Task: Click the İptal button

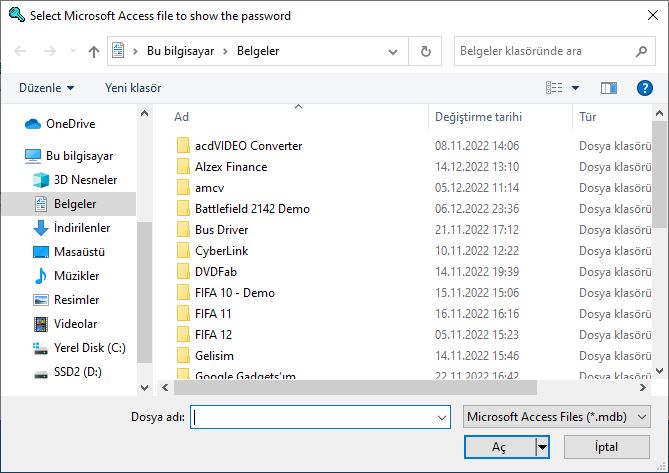Action: pyautogui.click(x=606, y=447)
